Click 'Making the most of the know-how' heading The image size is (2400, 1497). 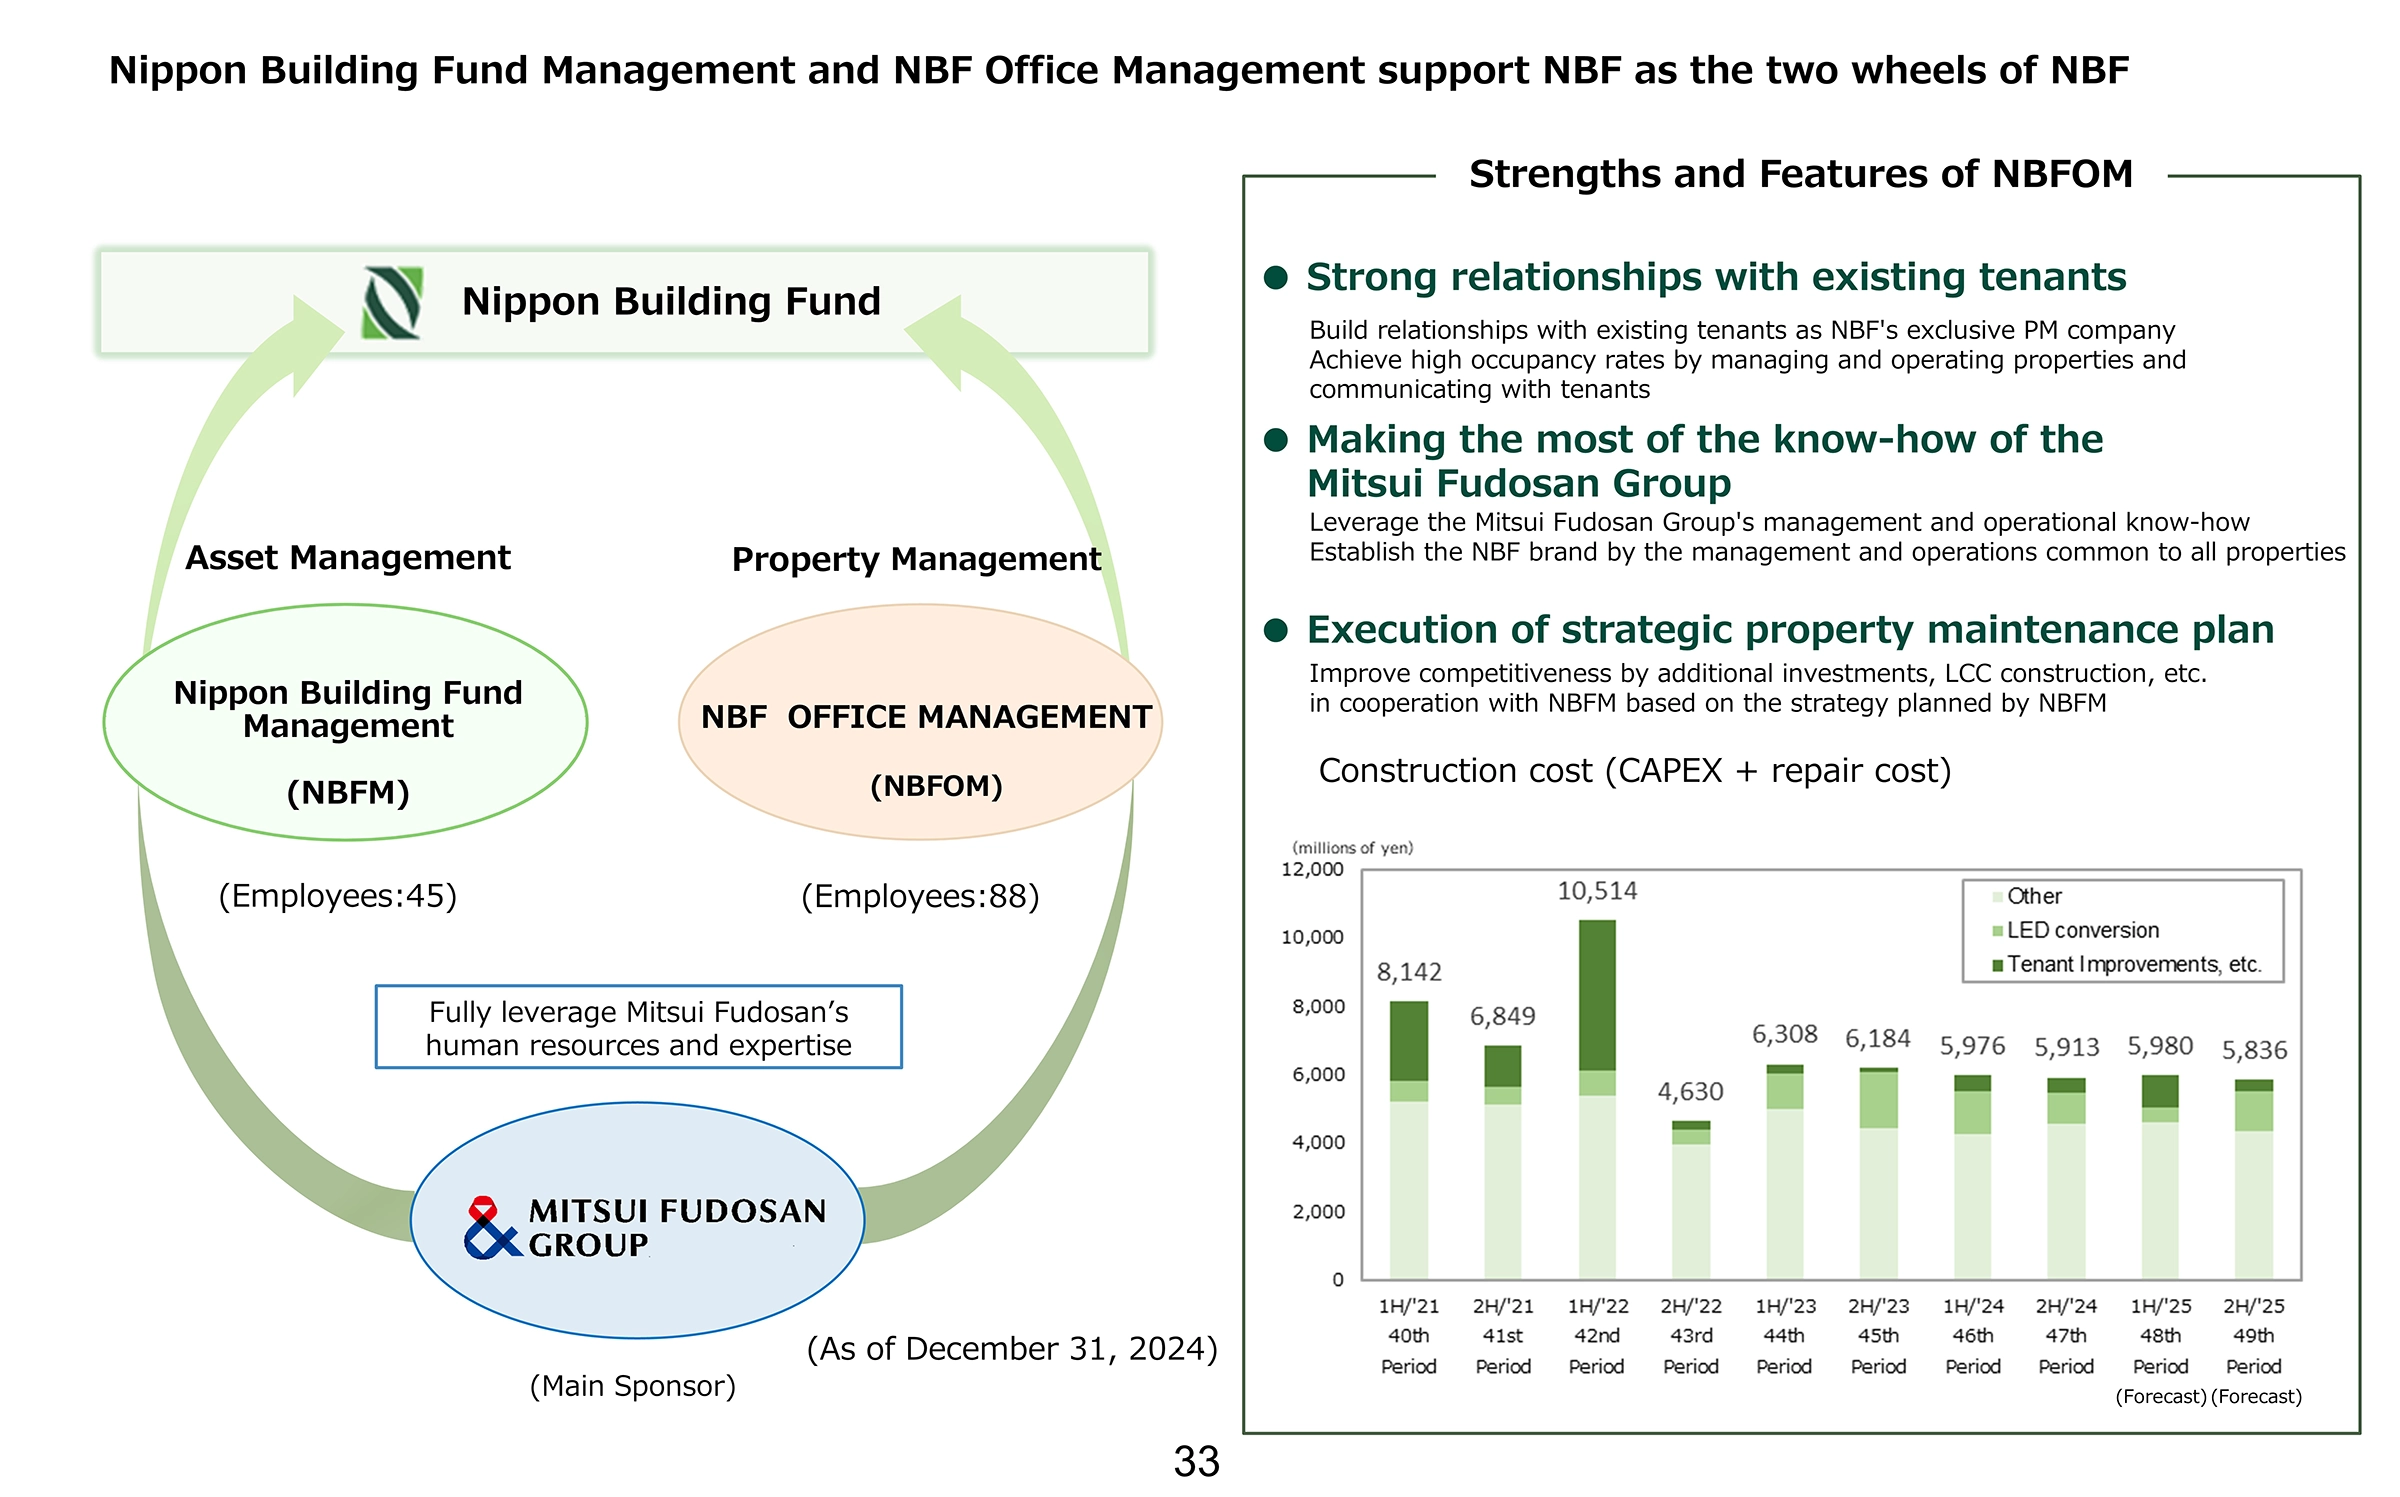[1705, 461]
